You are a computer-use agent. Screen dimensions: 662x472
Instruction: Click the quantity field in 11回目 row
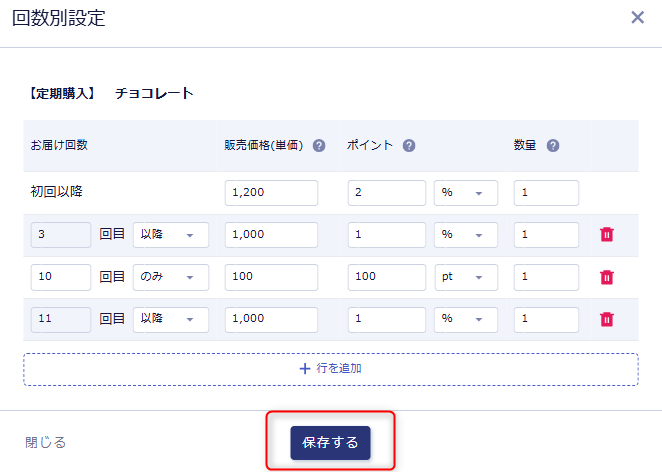(546, 319)
